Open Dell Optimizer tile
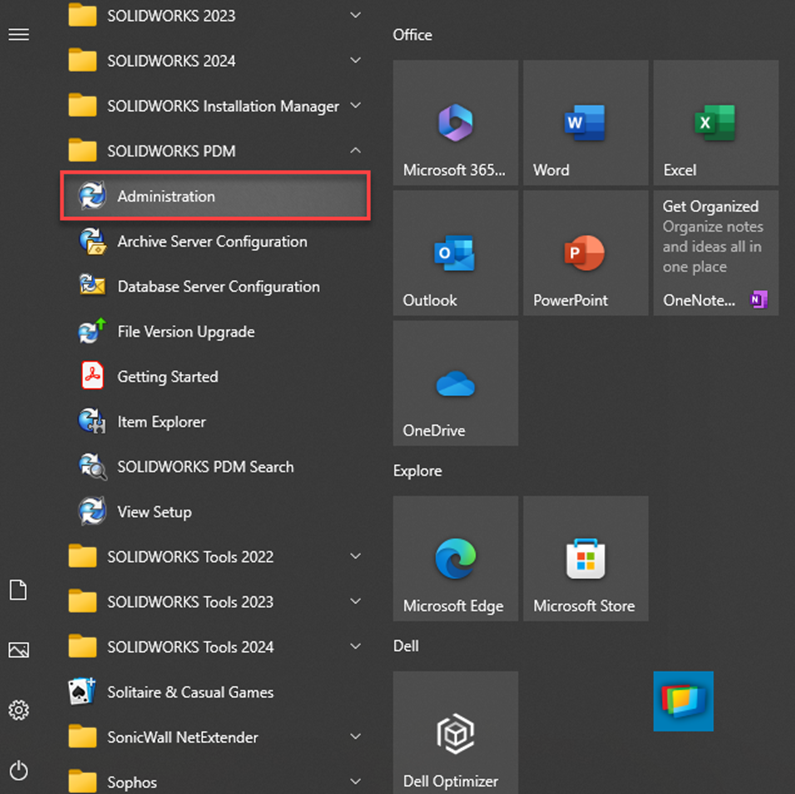This screenshot has height=794, width=795. (x=455, y=733)
